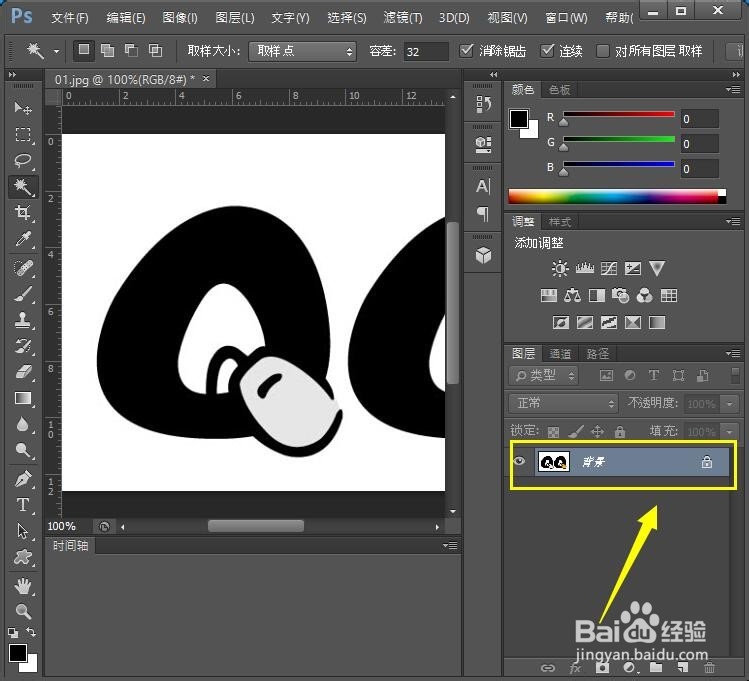Viewport: 749px width, 681px height.
Task: Toggle the contiguous 连续 checkbox
Action: coord(547,51)
